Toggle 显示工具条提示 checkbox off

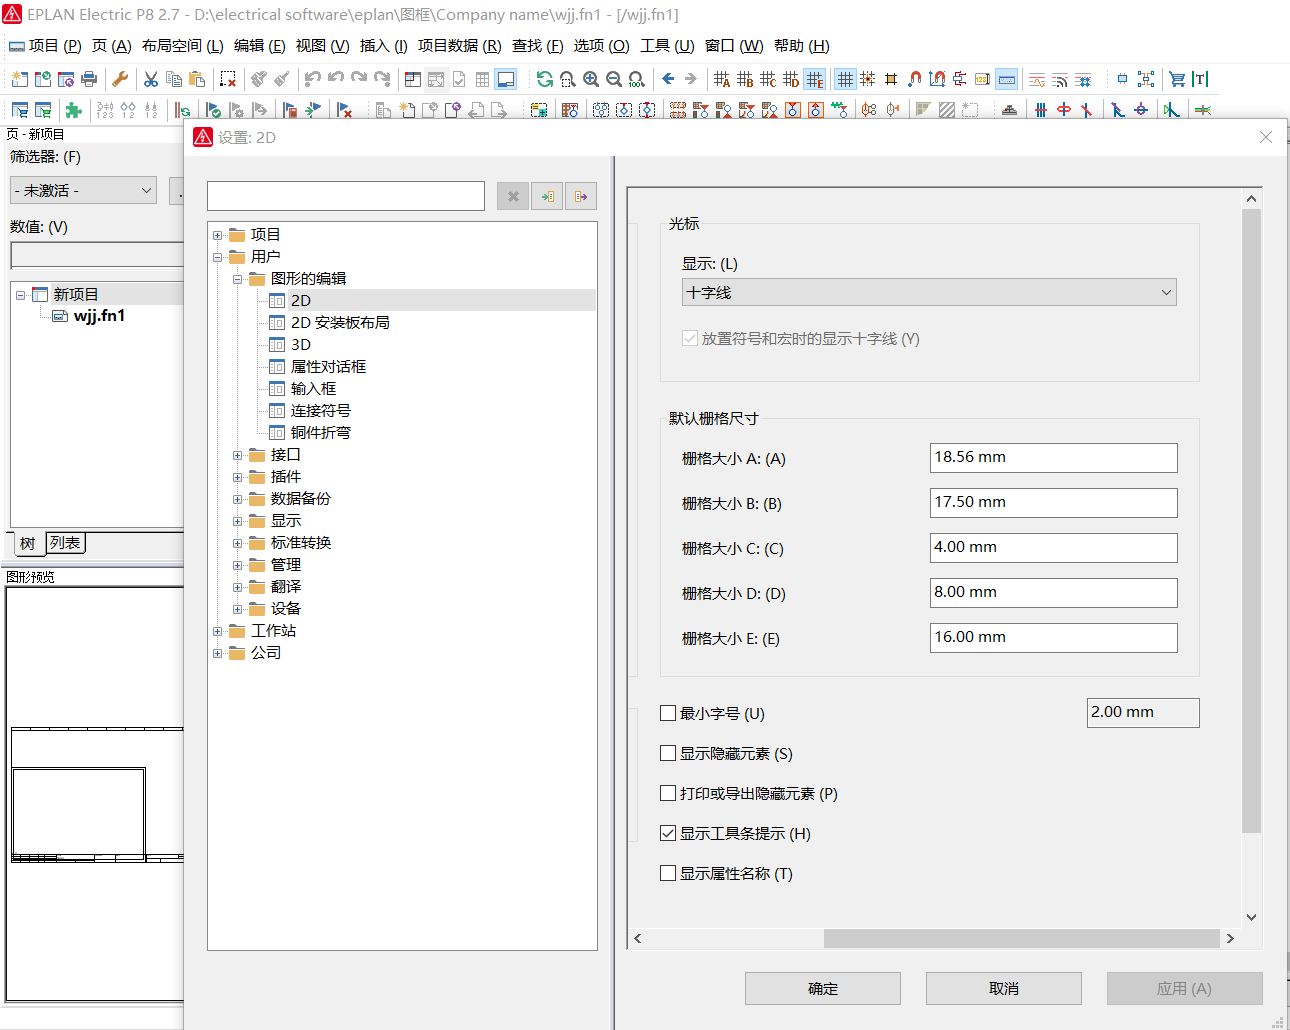point(668,833)
